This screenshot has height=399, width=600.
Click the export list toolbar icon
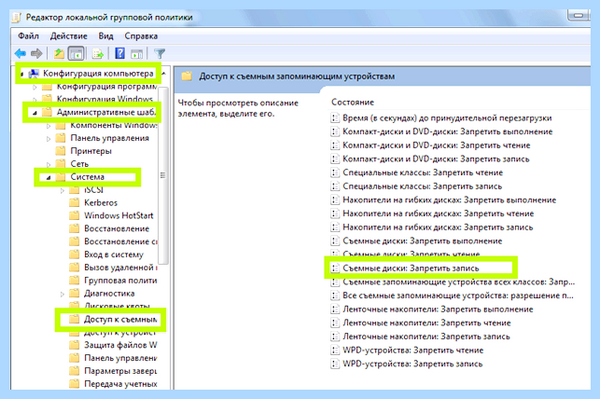(98, 54)
